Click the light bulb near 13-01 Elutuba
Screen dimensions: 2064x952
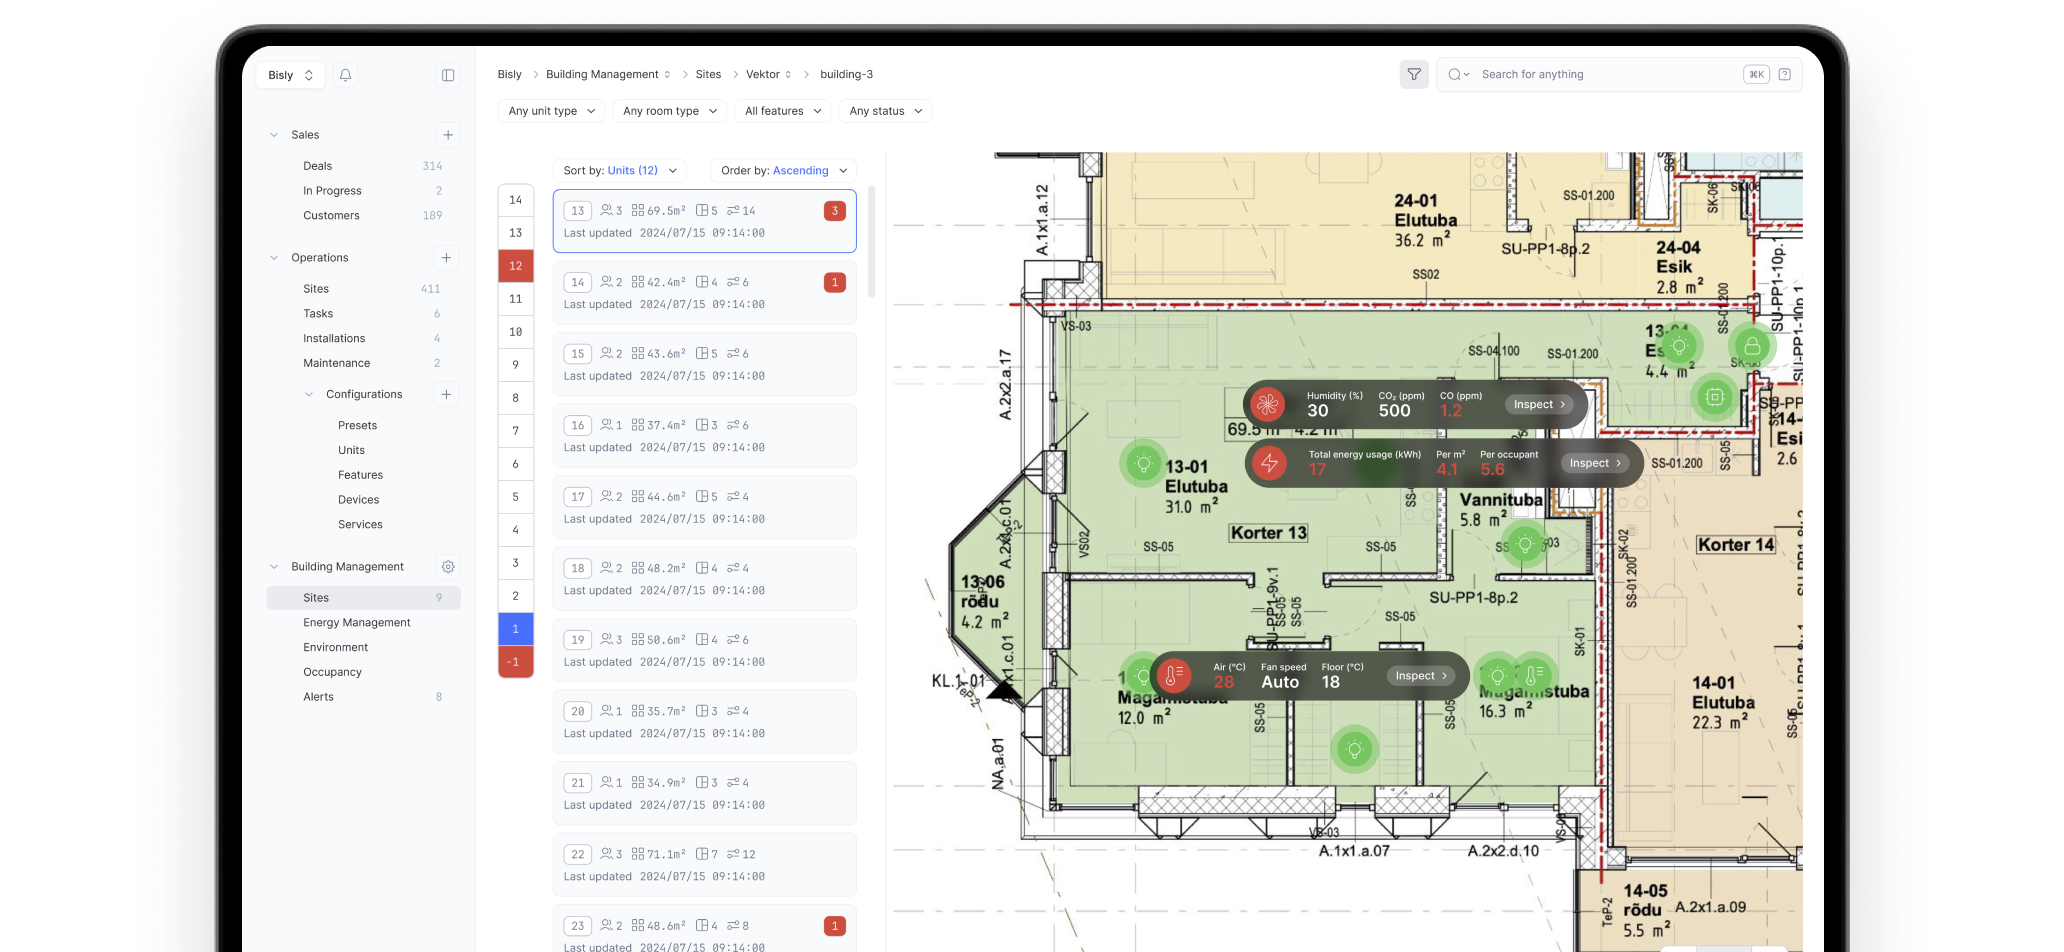point(1143,463)
